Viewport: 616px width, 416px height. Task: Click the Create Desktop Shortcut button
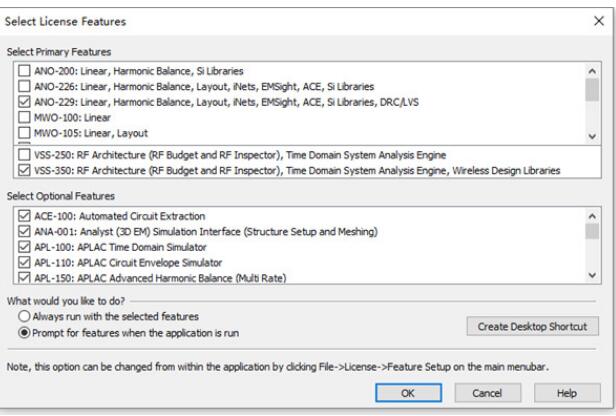[x=533, y=326]
